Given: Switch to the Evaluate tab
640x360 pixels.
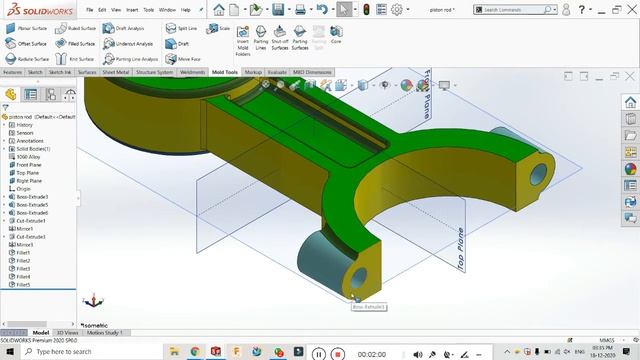Looking at the screenshot, I should pos(277,72).
